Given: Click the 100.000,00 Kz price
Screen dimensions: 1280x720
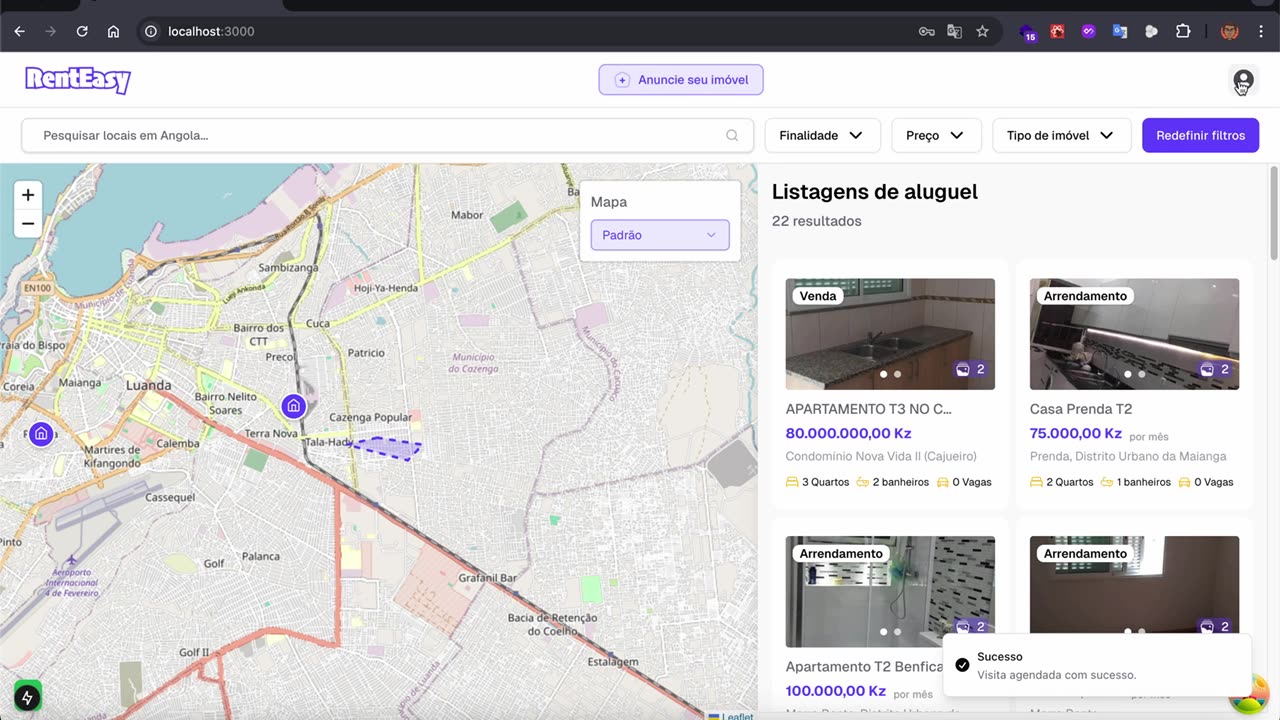Looking at the screenshot, I should pyautogui.click(x=836, y=691).
